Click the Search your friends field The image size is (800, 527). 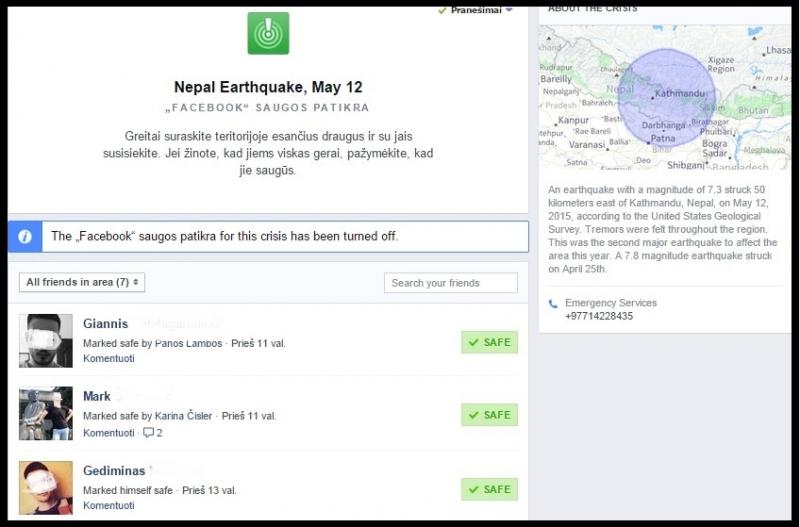[451, 283]
